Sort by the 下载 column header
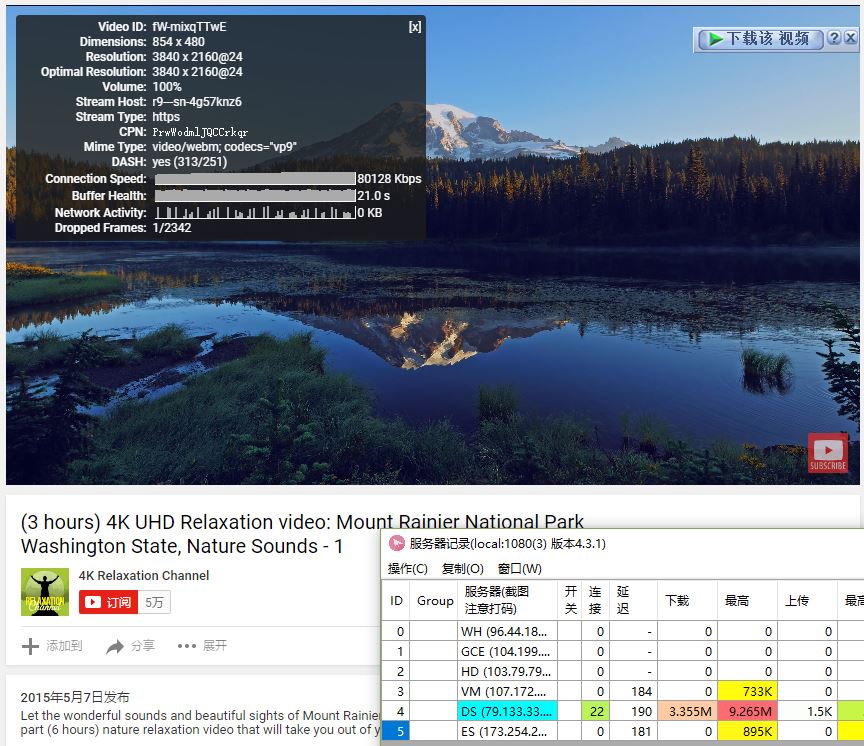Image resolution: width=864 pixels, height=746 pixels. point(677,600)
